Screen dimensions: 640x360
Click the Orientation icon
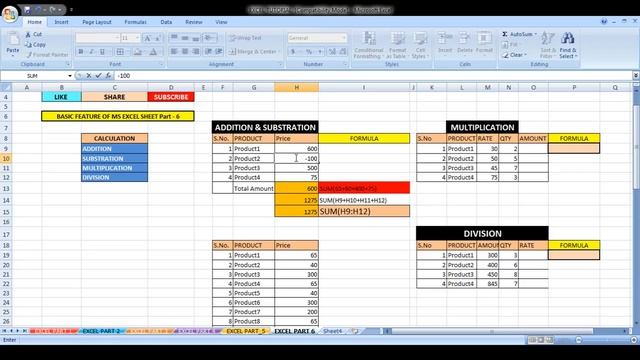[209, 38]
